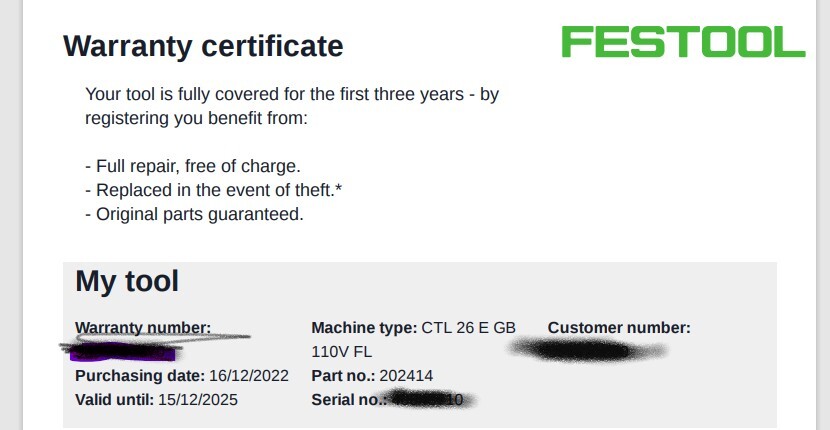This screenshot has height=430, width=830.
Task: Click the redacted warranty number value
Action: click(120, 351)
